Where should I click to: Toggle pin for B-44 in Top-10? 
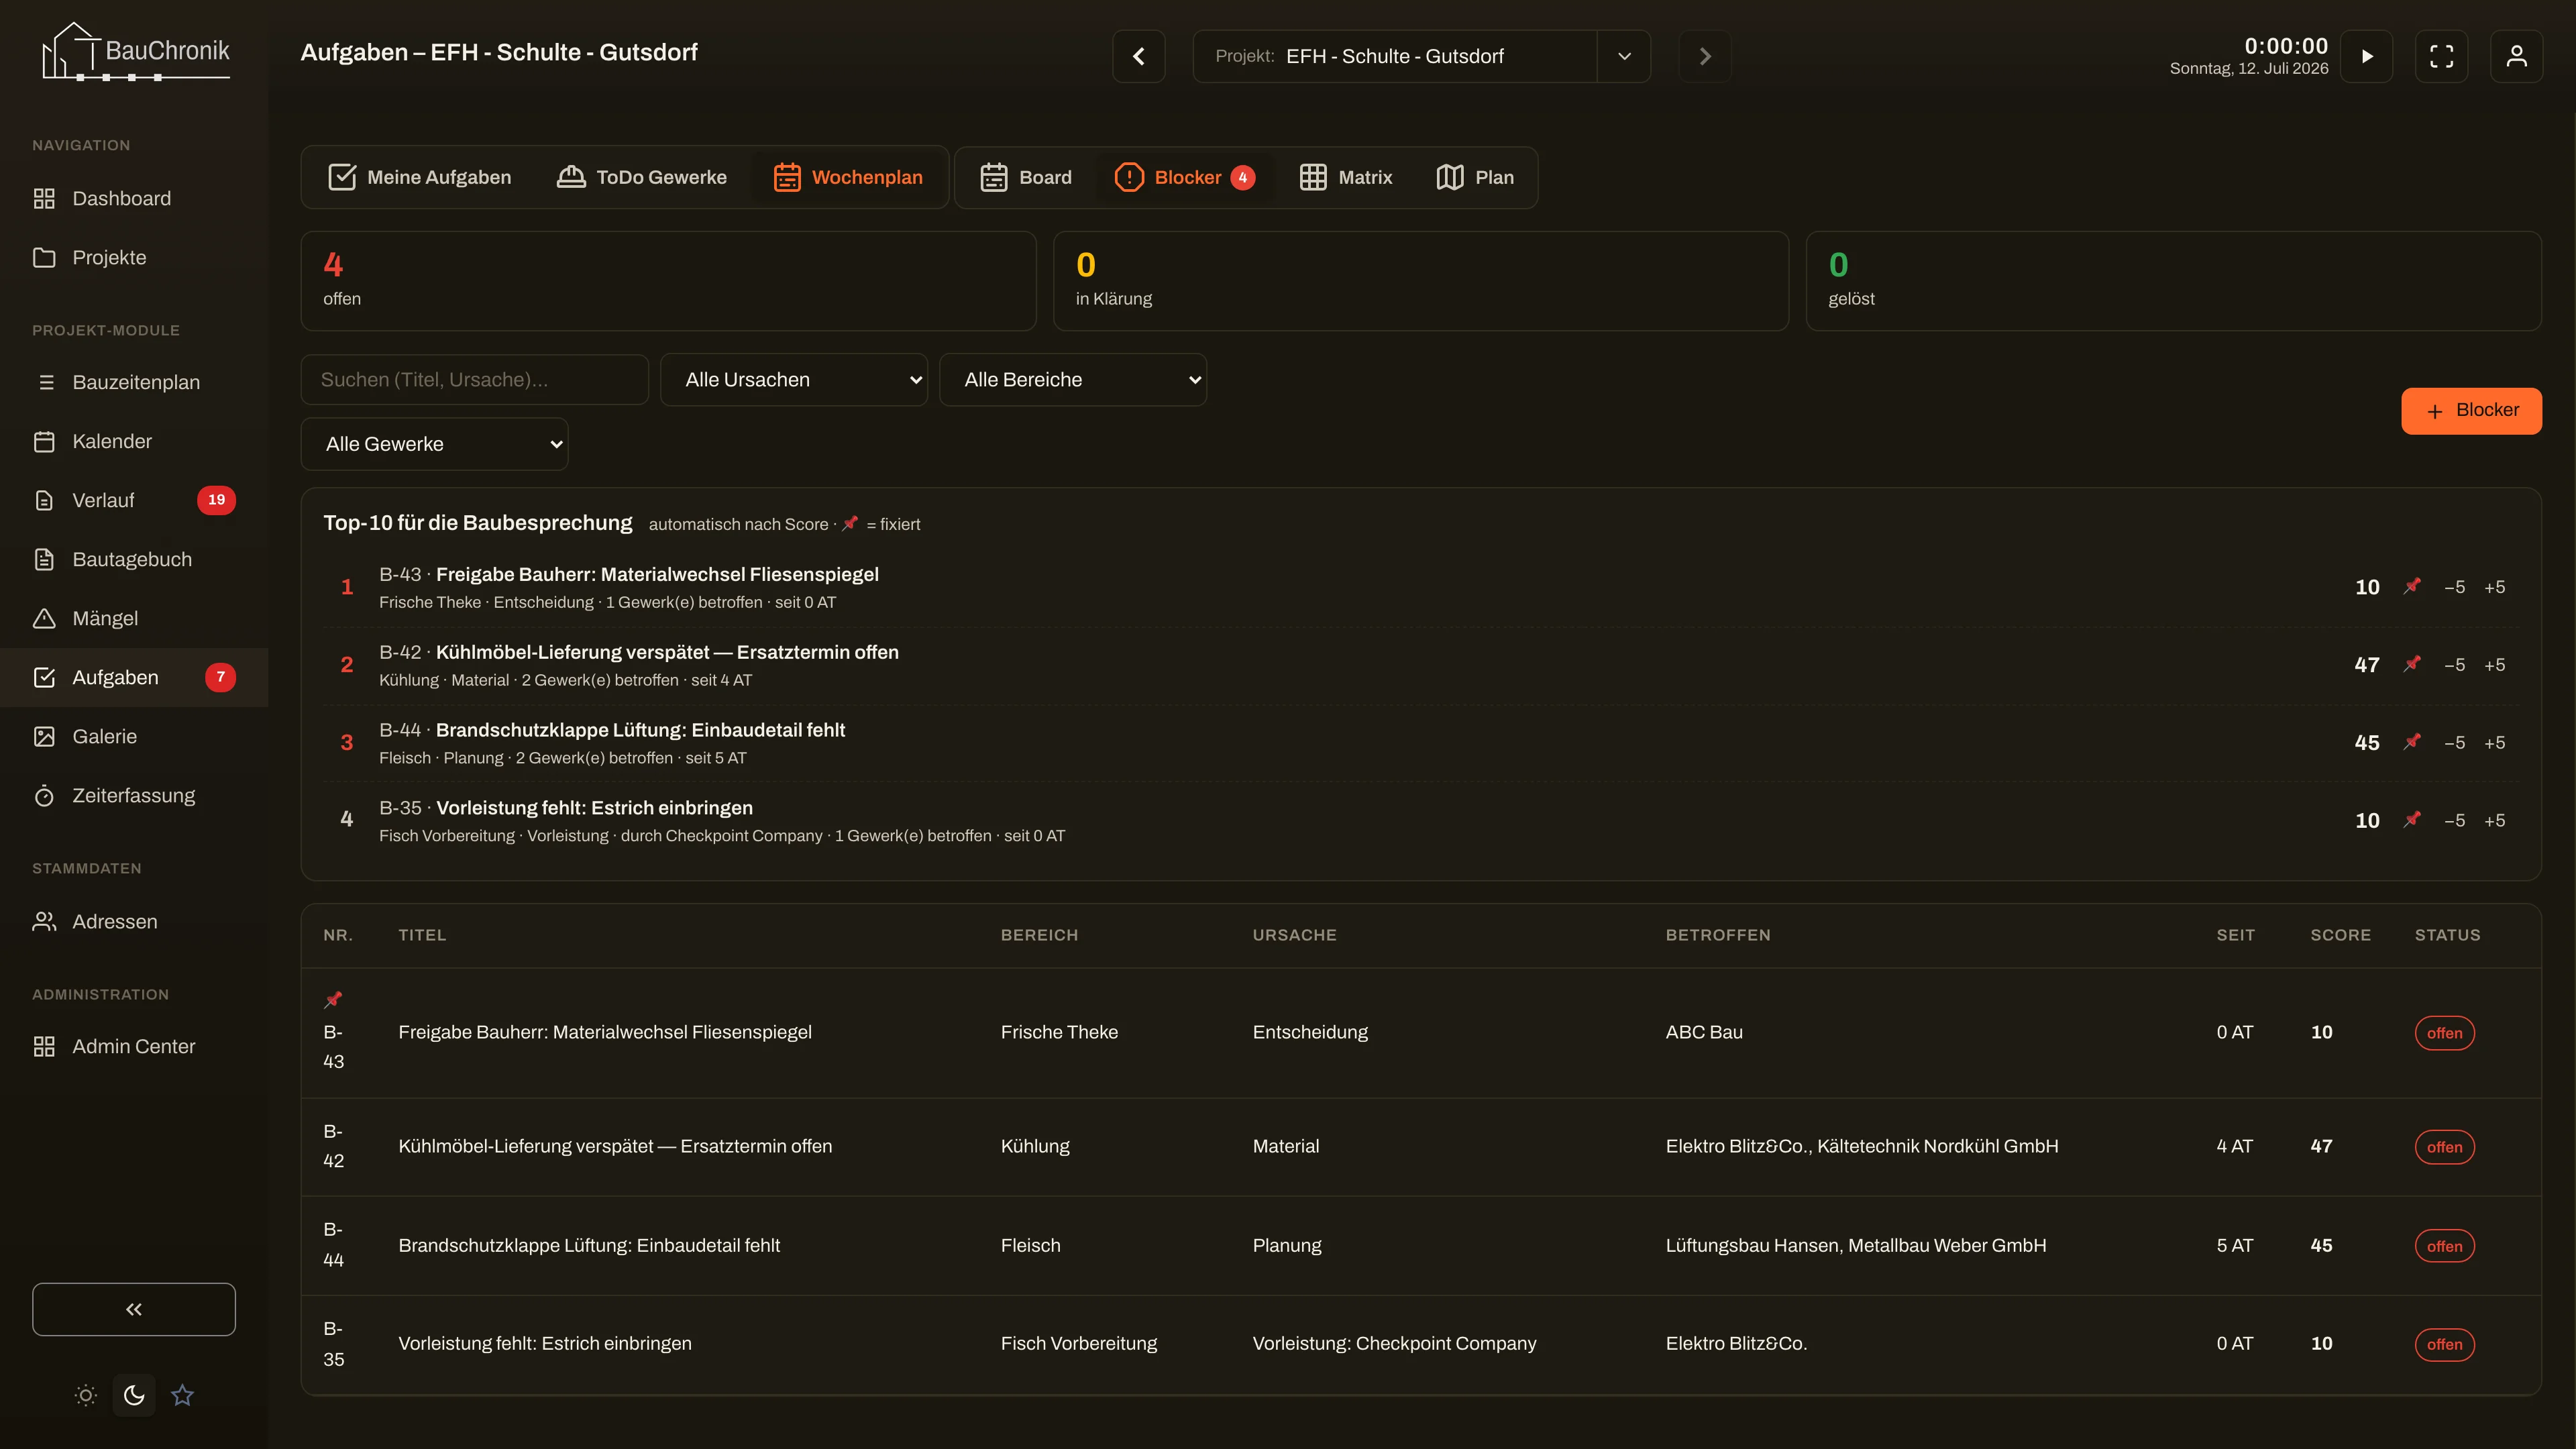point(2413,742)
